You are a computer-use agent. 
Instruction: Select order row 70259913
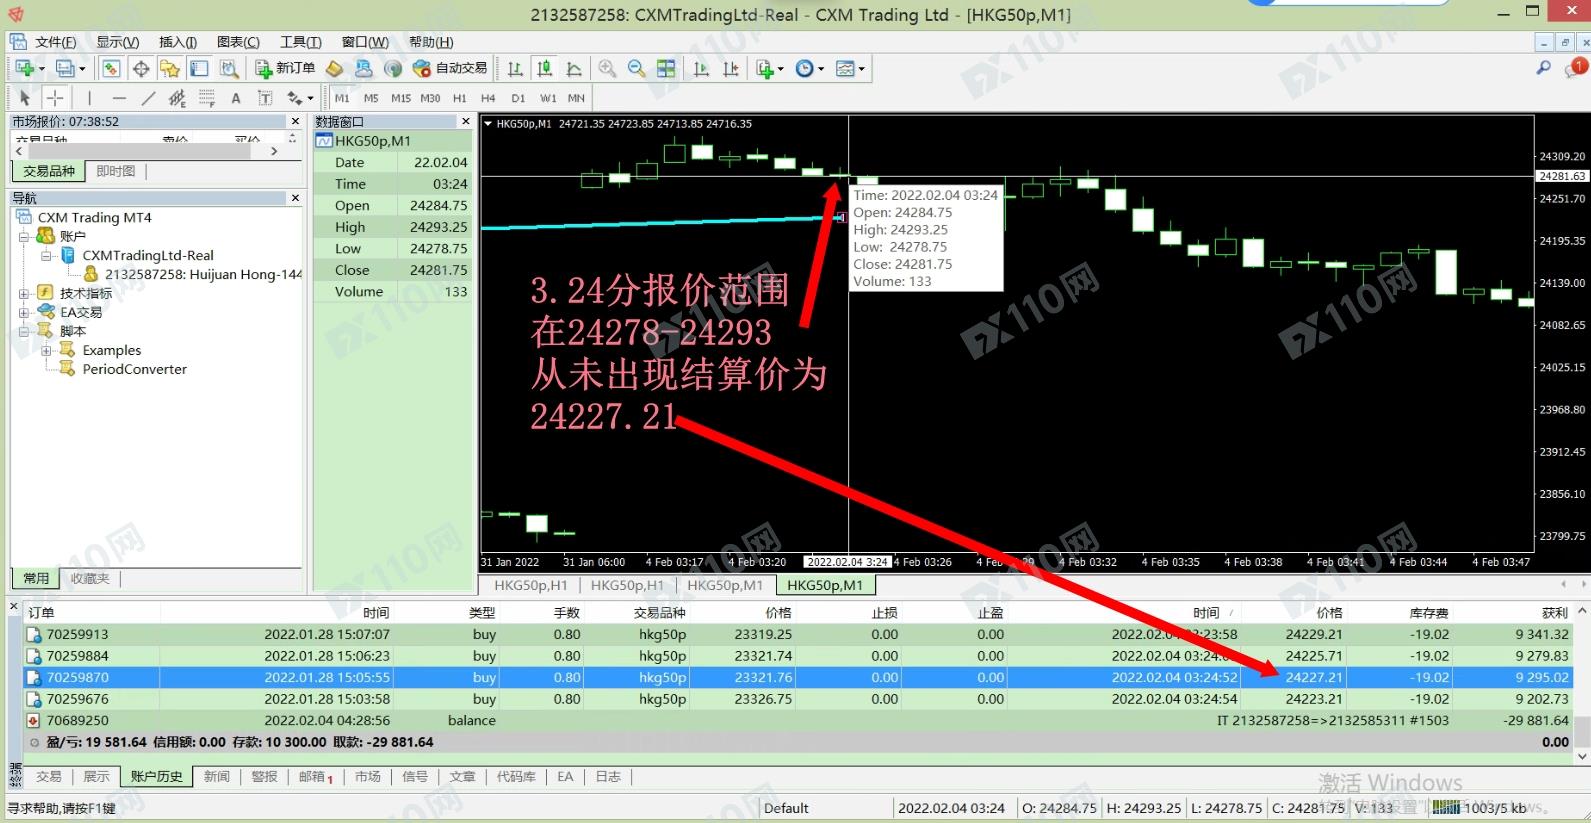798,634
